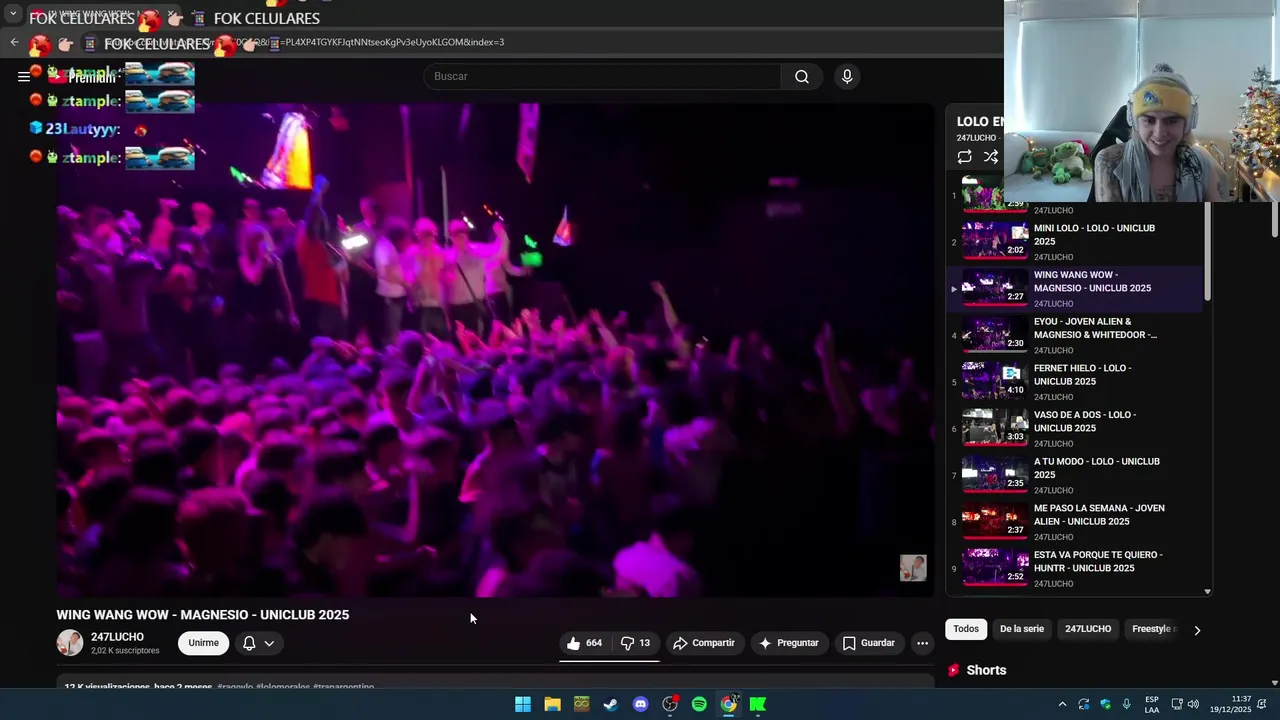1280x720 pixels.
Task: Open the Compartir share dialog
Action: point(704,643)
